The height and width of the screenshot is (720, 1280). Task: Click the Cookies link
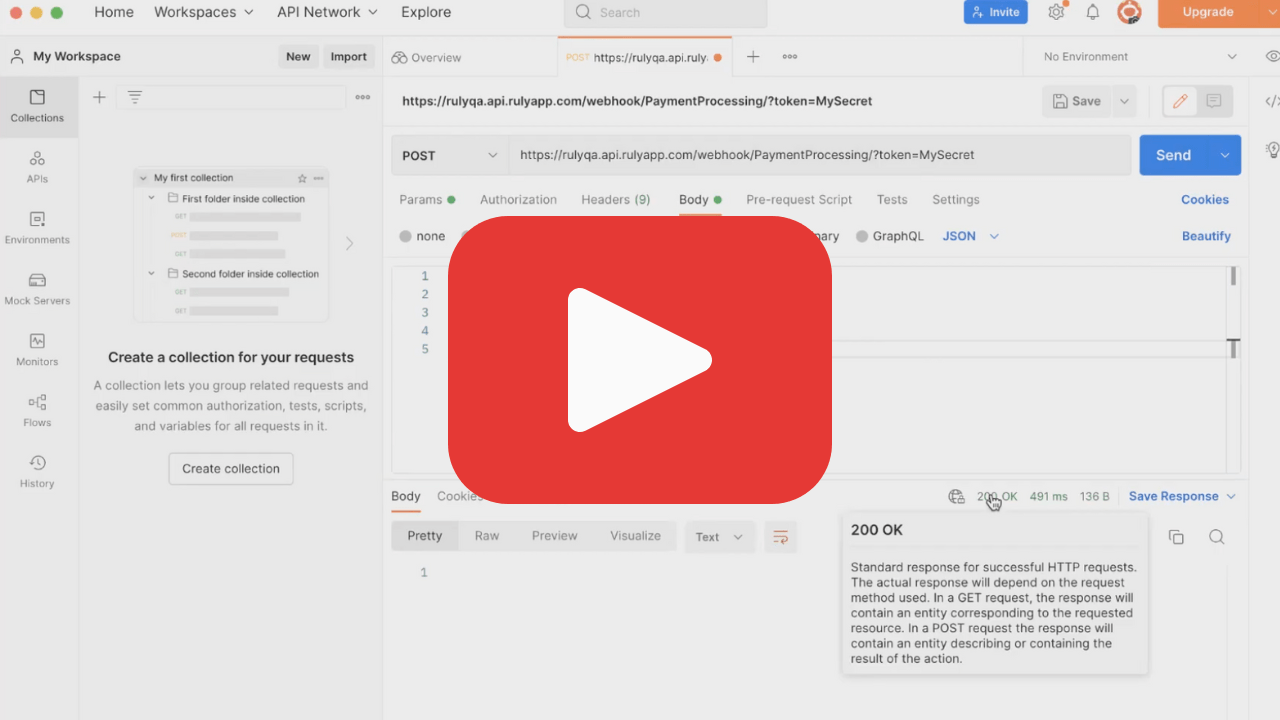coord(1205,199)
